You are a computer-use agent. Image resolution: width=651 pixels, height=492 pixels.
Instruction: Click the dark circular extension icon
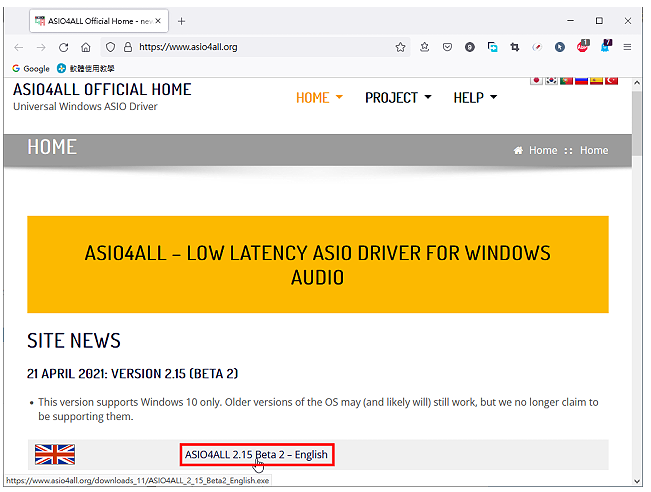[x=470, y=47]
